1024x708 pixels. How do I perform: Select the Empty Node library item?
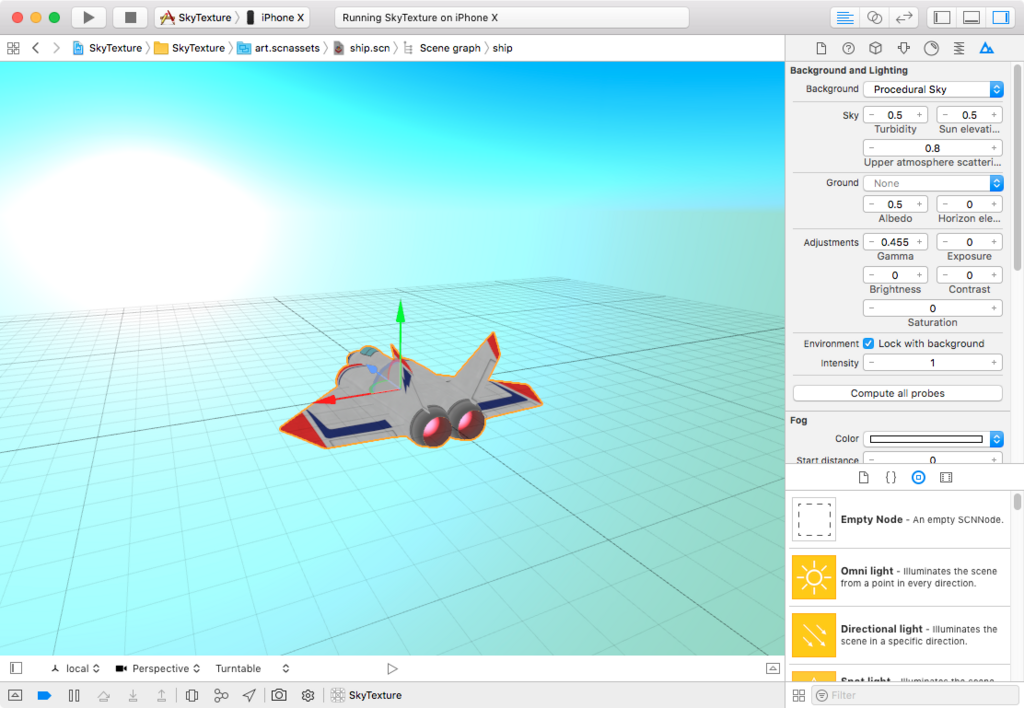(x=901, y=520)
